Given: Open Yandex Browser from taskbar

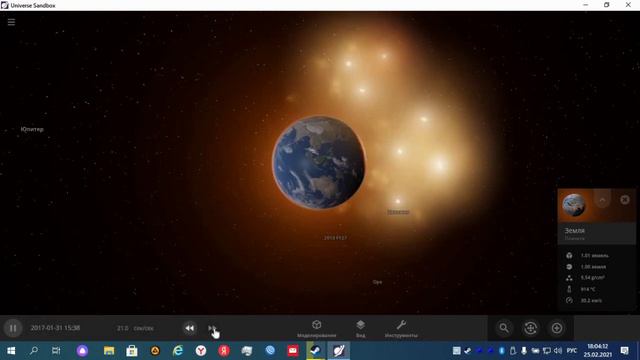Looking at the screenshot, I should pos(201,351).
